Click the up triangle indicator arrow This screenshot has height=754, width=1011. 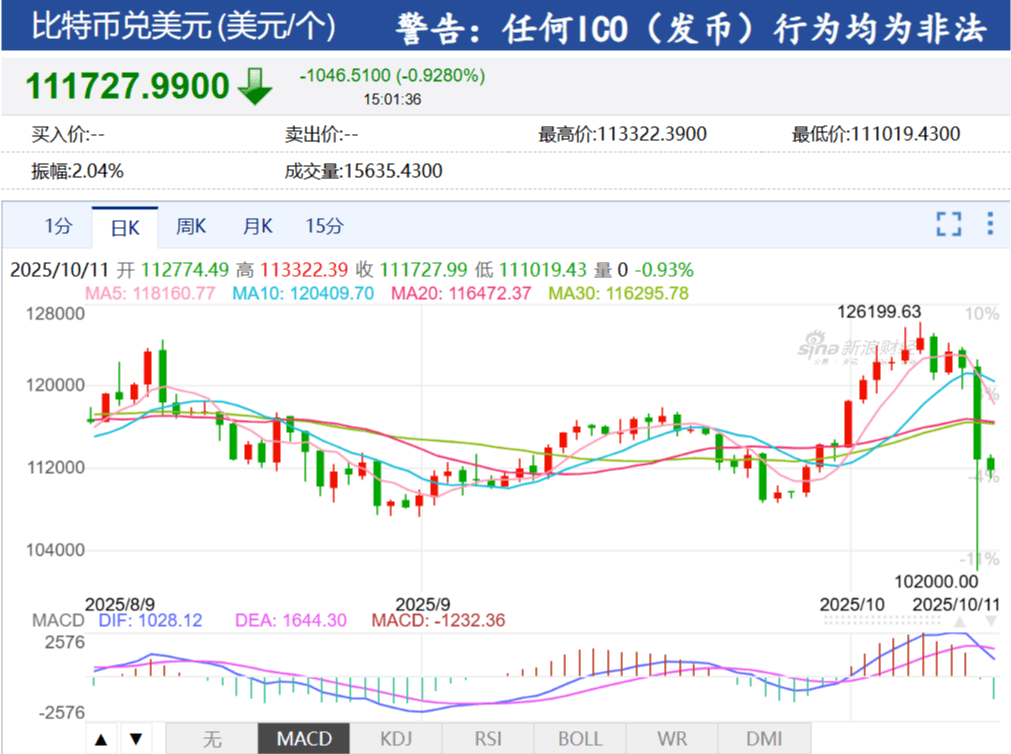[x=101, y=739]
